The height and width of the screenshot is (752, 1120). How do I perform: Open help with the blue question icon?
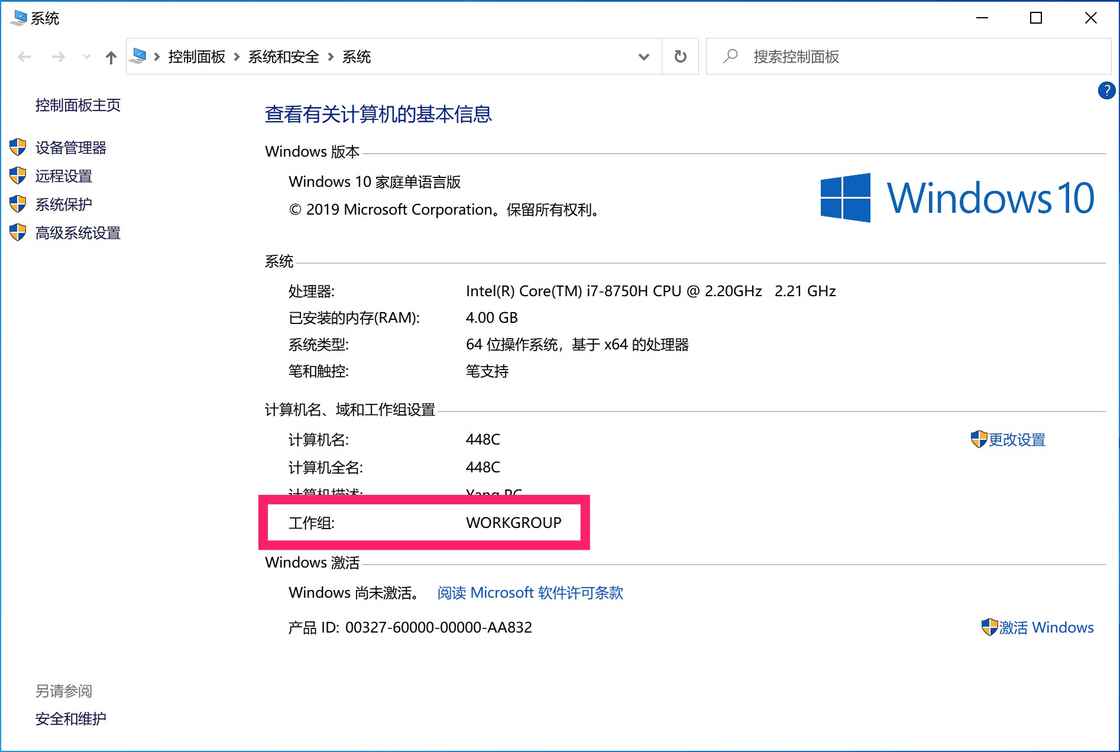(x=1106, y=91)
